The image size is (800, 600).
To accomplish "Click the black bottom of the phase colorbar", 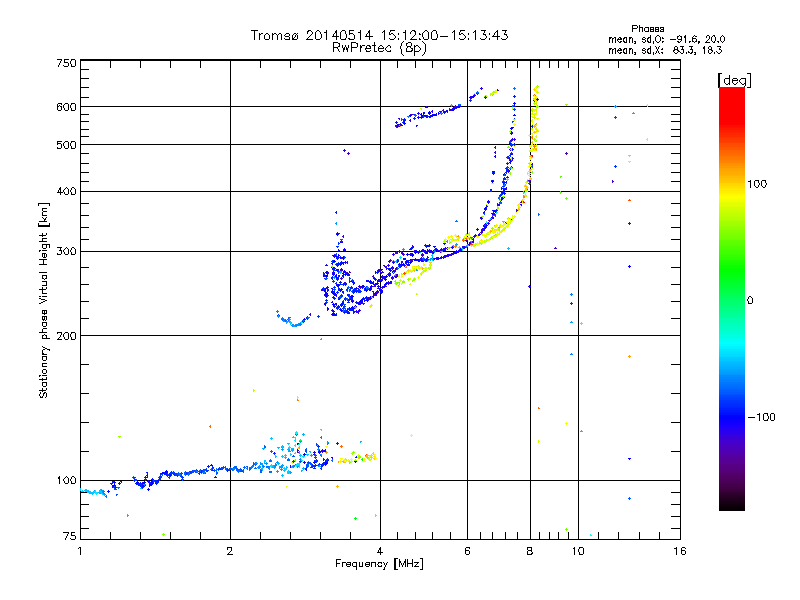I will pyautogui.click(x=732, y=503).
